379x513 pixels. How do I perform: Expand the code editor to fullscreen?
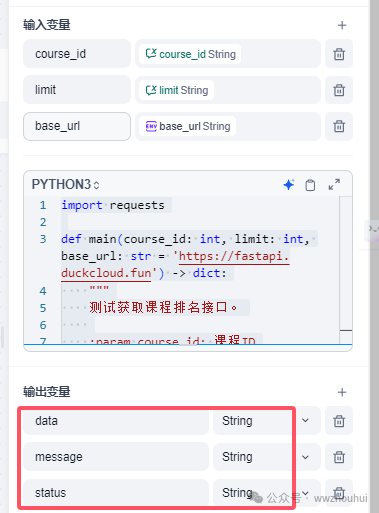pos(334,185)
